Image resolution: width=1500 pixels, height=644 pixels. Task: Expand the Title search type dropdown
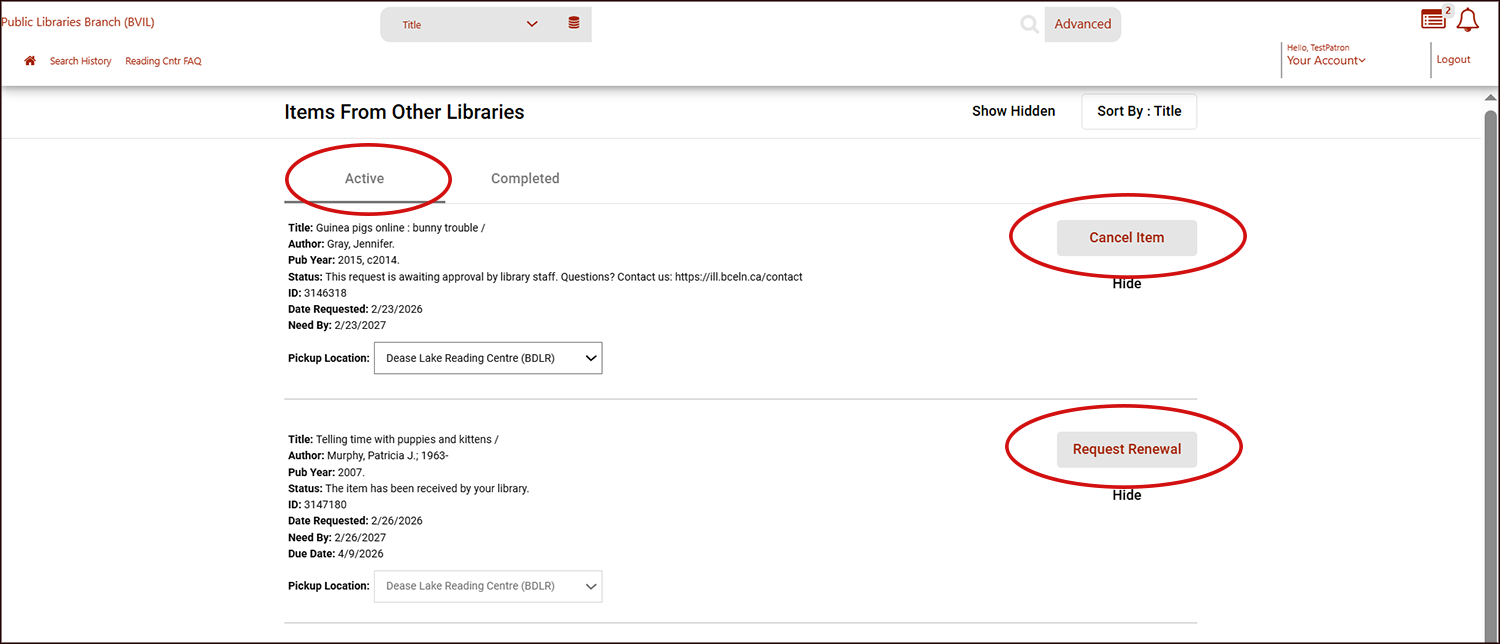point(470,25)
